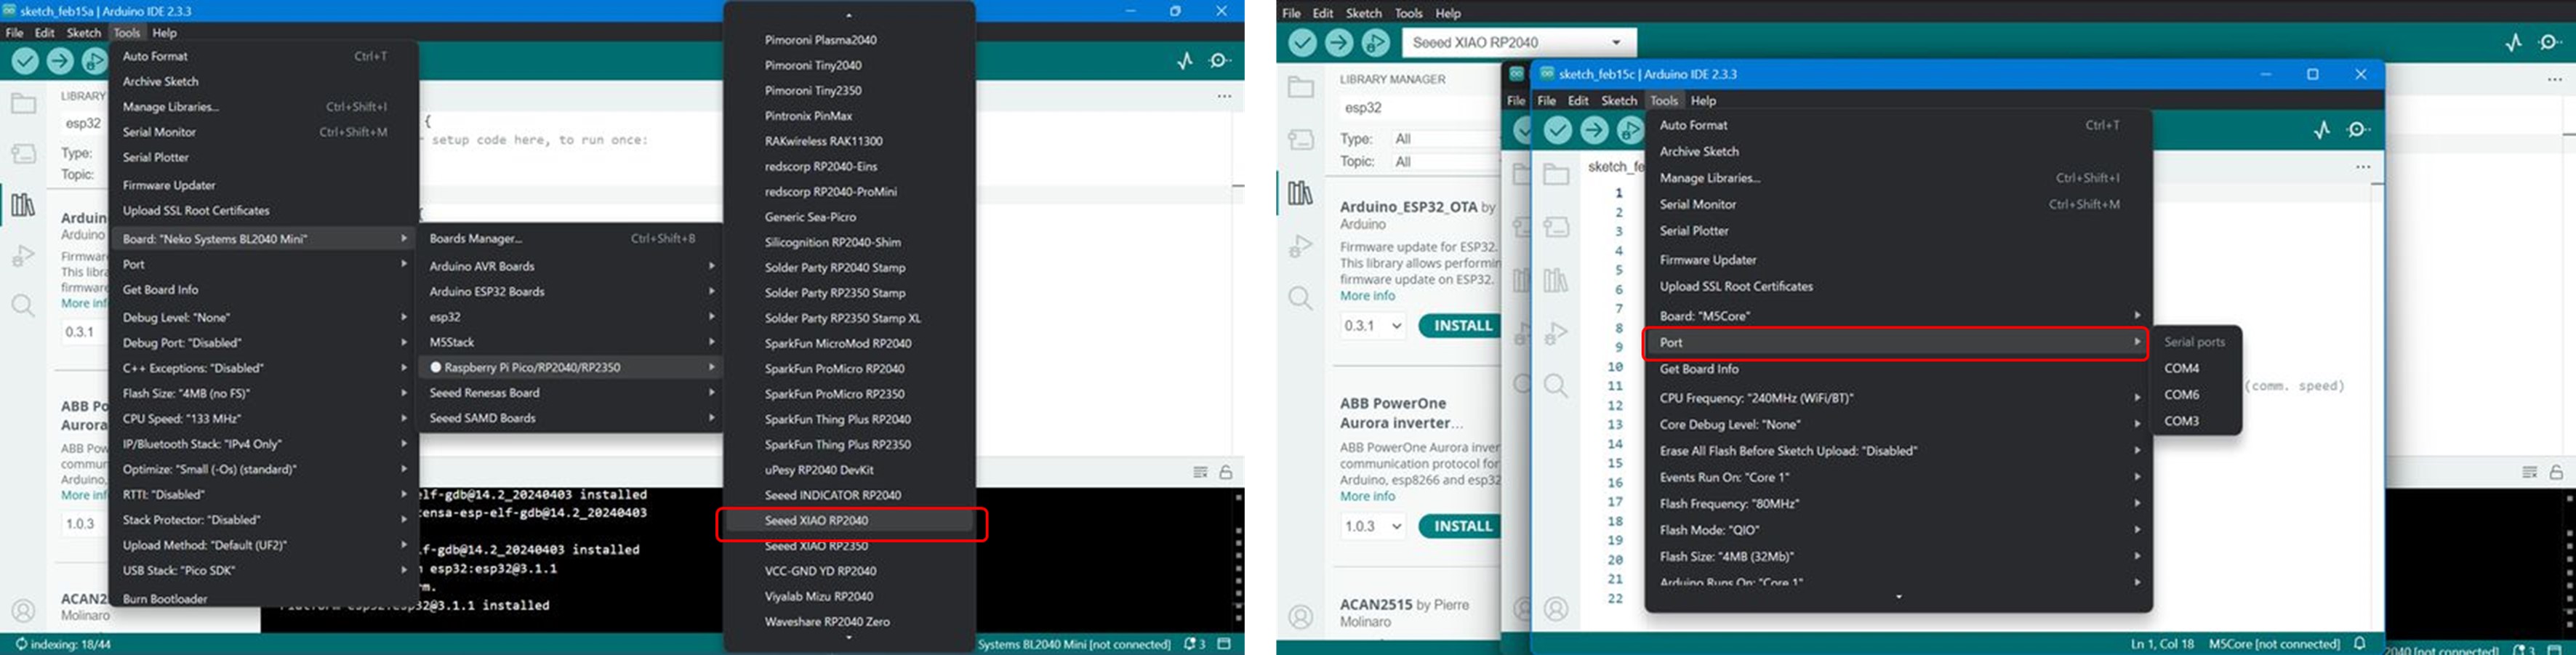This screenshot has width=2576, height=655.
Task: Click notification bell in sketch_feb15c status bar
Action: 2360,644
